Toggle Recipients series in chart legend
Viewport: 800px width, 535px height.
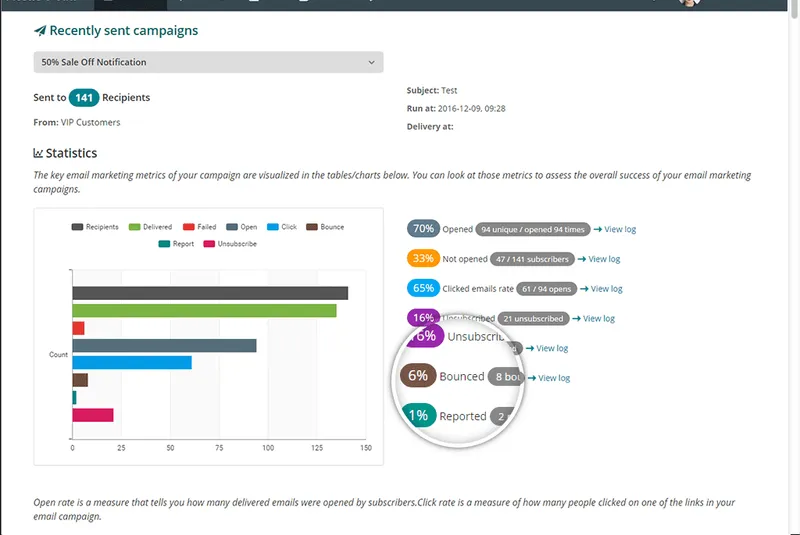point(95,227)
